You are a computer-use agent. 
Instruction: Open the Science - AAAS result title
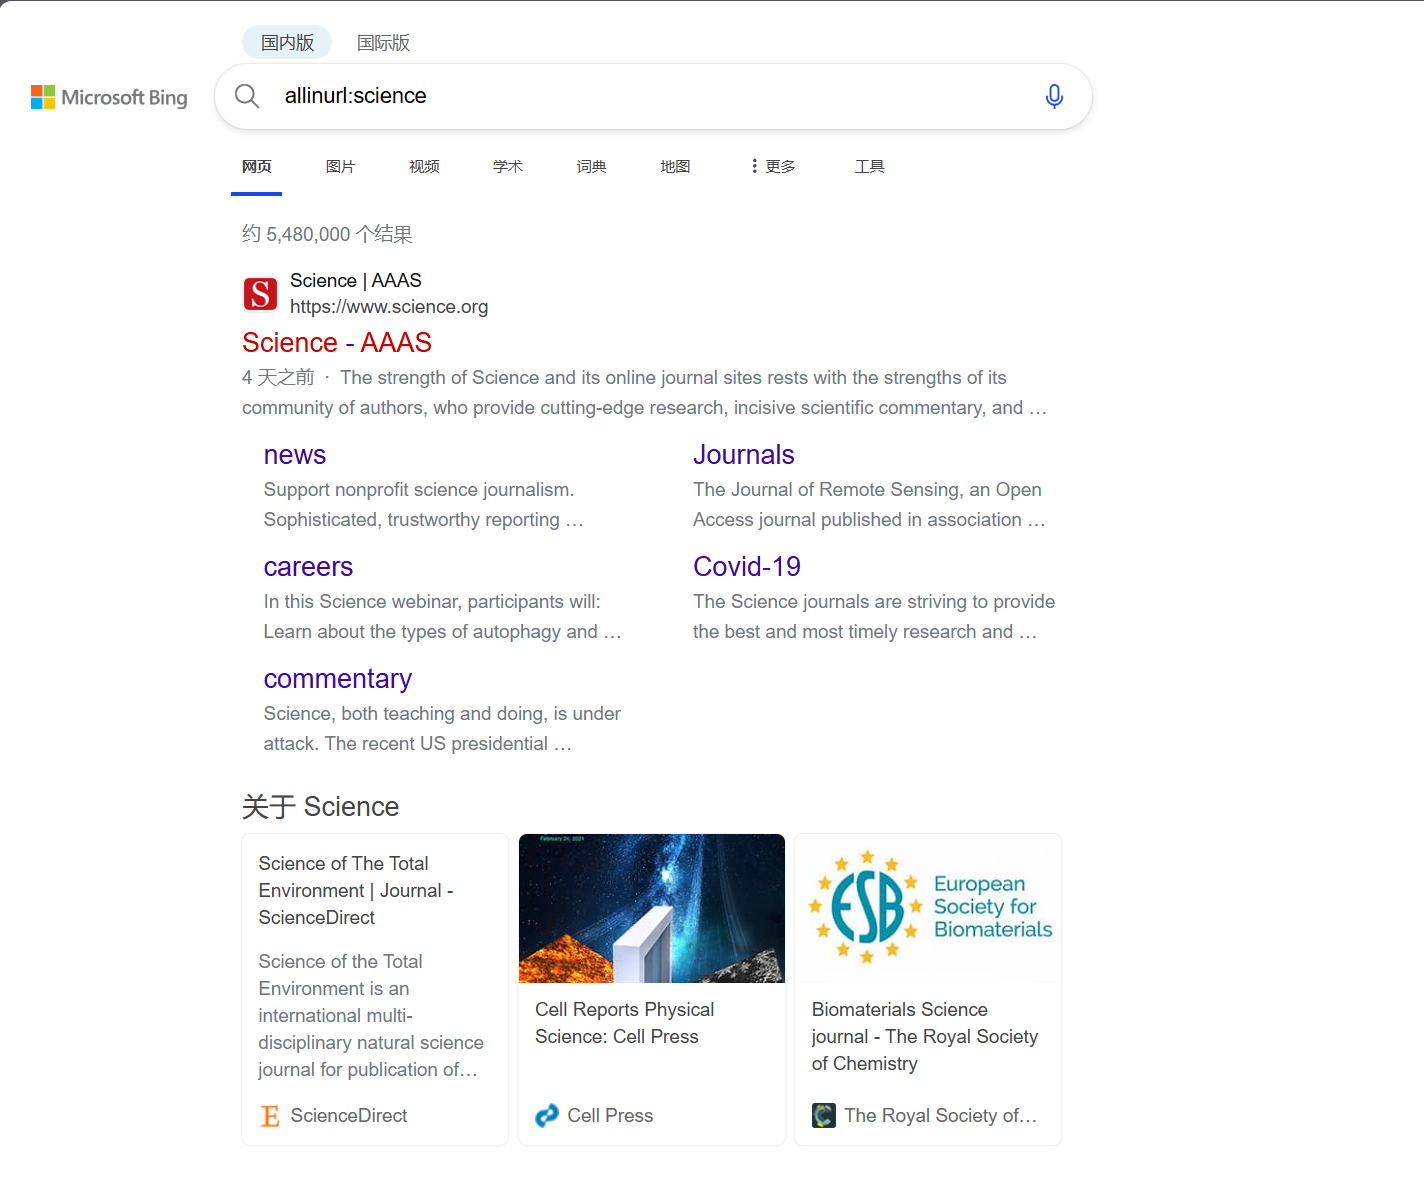(337, 343)
